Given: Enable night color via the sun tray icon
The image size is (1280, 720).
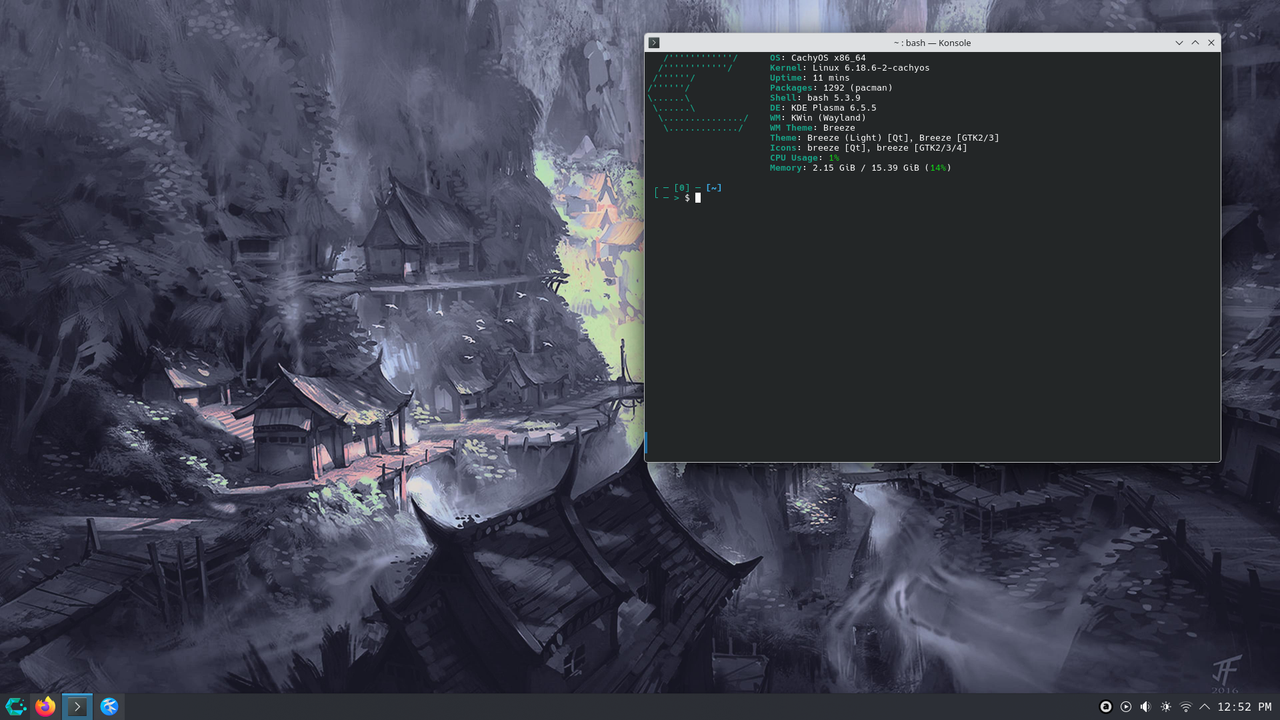Looking at the screenshot, I should [x=1166, y=707].
